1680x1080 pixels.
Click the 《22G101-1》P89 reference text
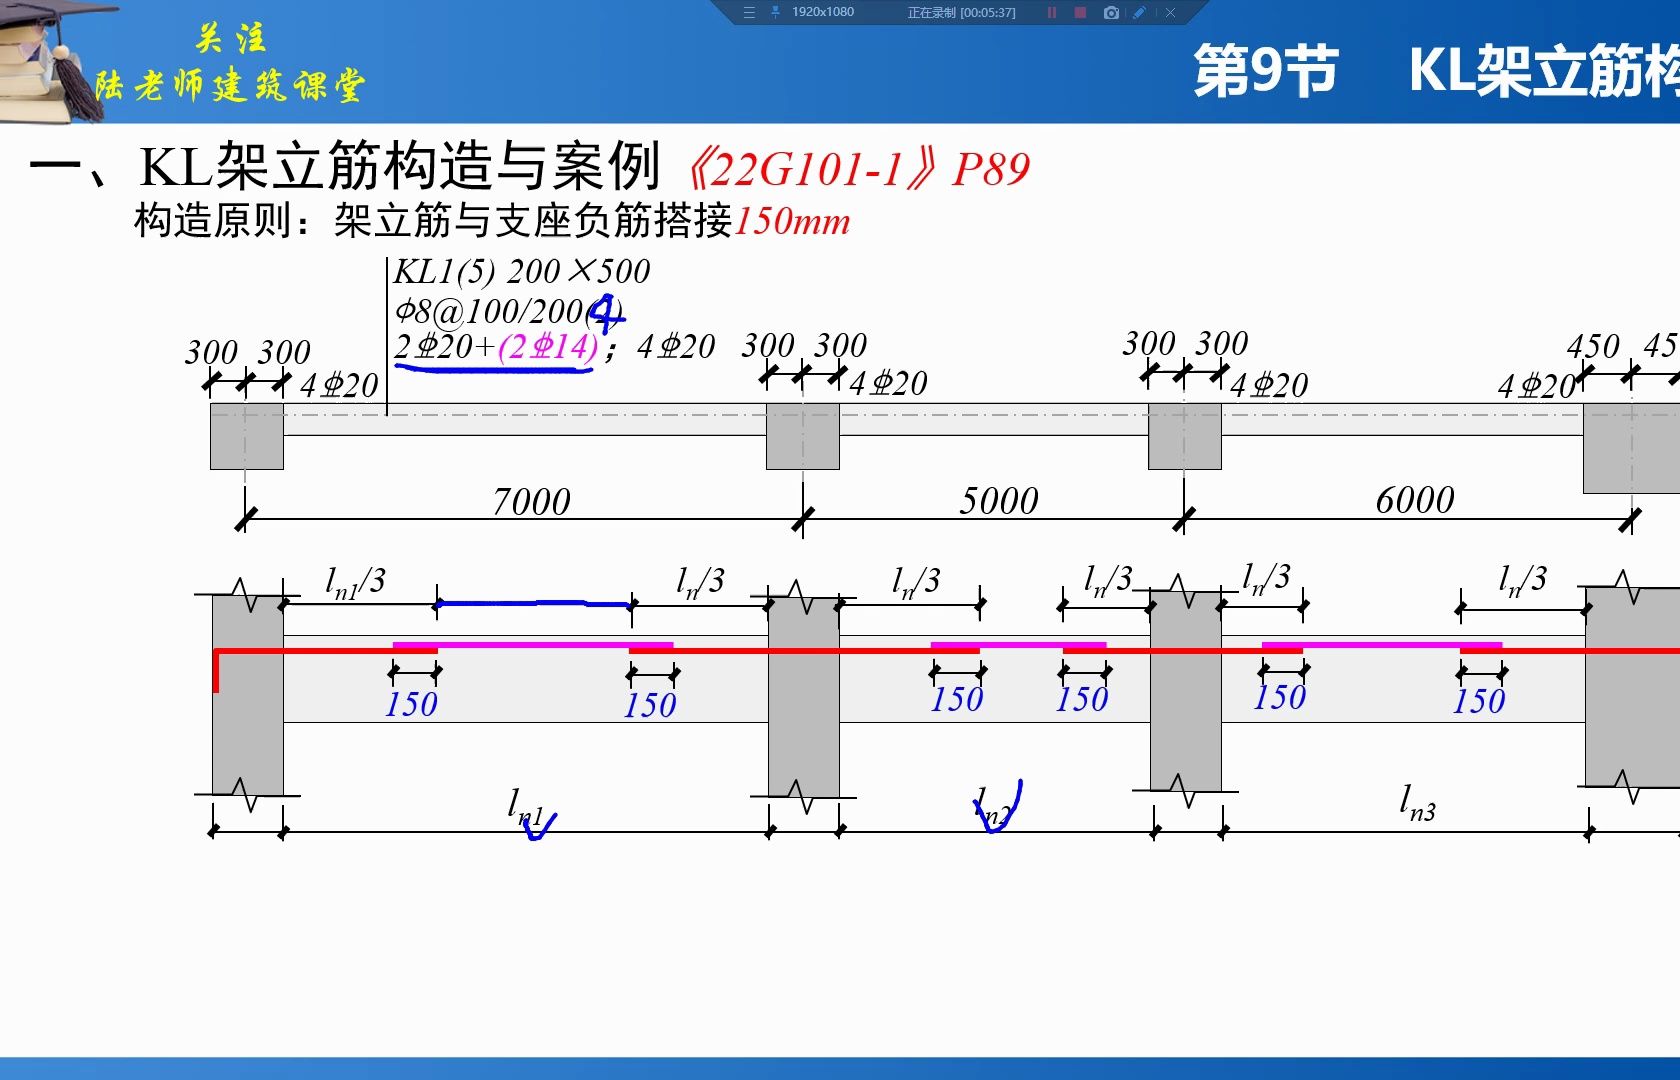(x=857, y=169)
